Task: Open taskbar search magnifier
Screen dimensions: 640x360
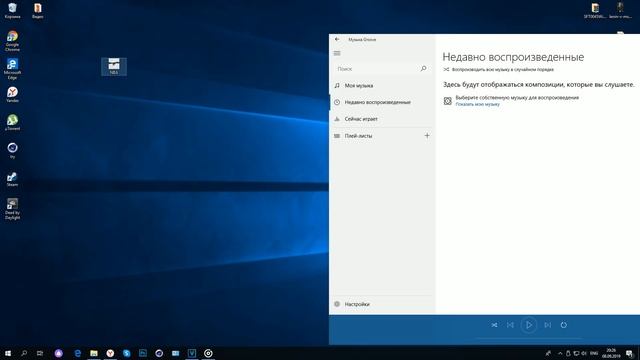Action: (24, 353)
